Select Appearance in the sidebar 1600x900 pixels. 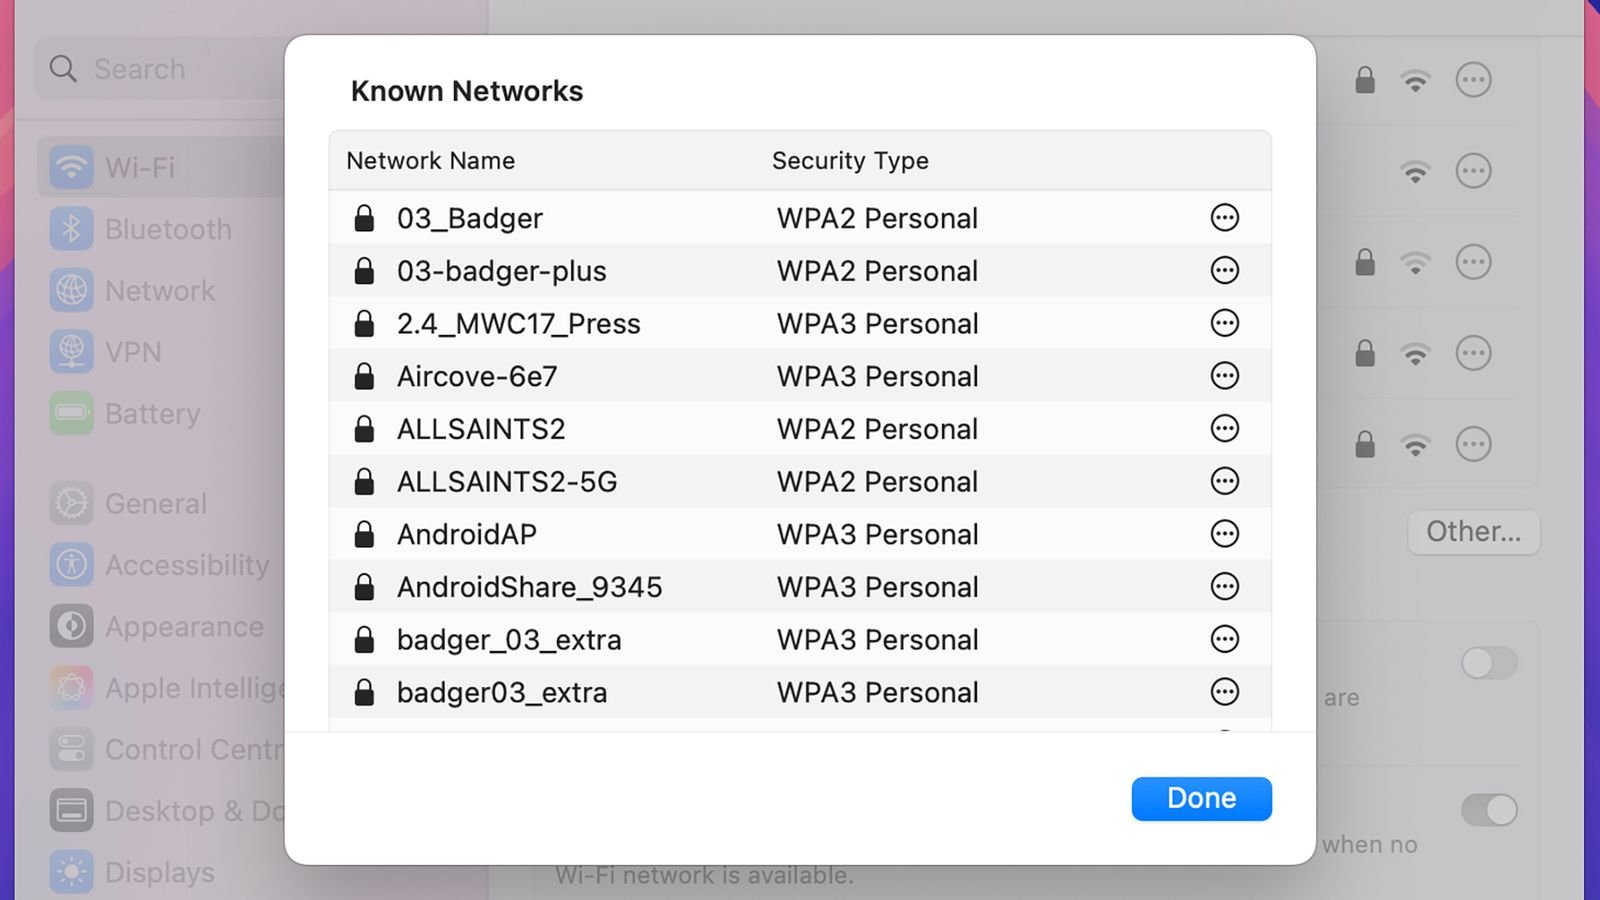point(183,627)
